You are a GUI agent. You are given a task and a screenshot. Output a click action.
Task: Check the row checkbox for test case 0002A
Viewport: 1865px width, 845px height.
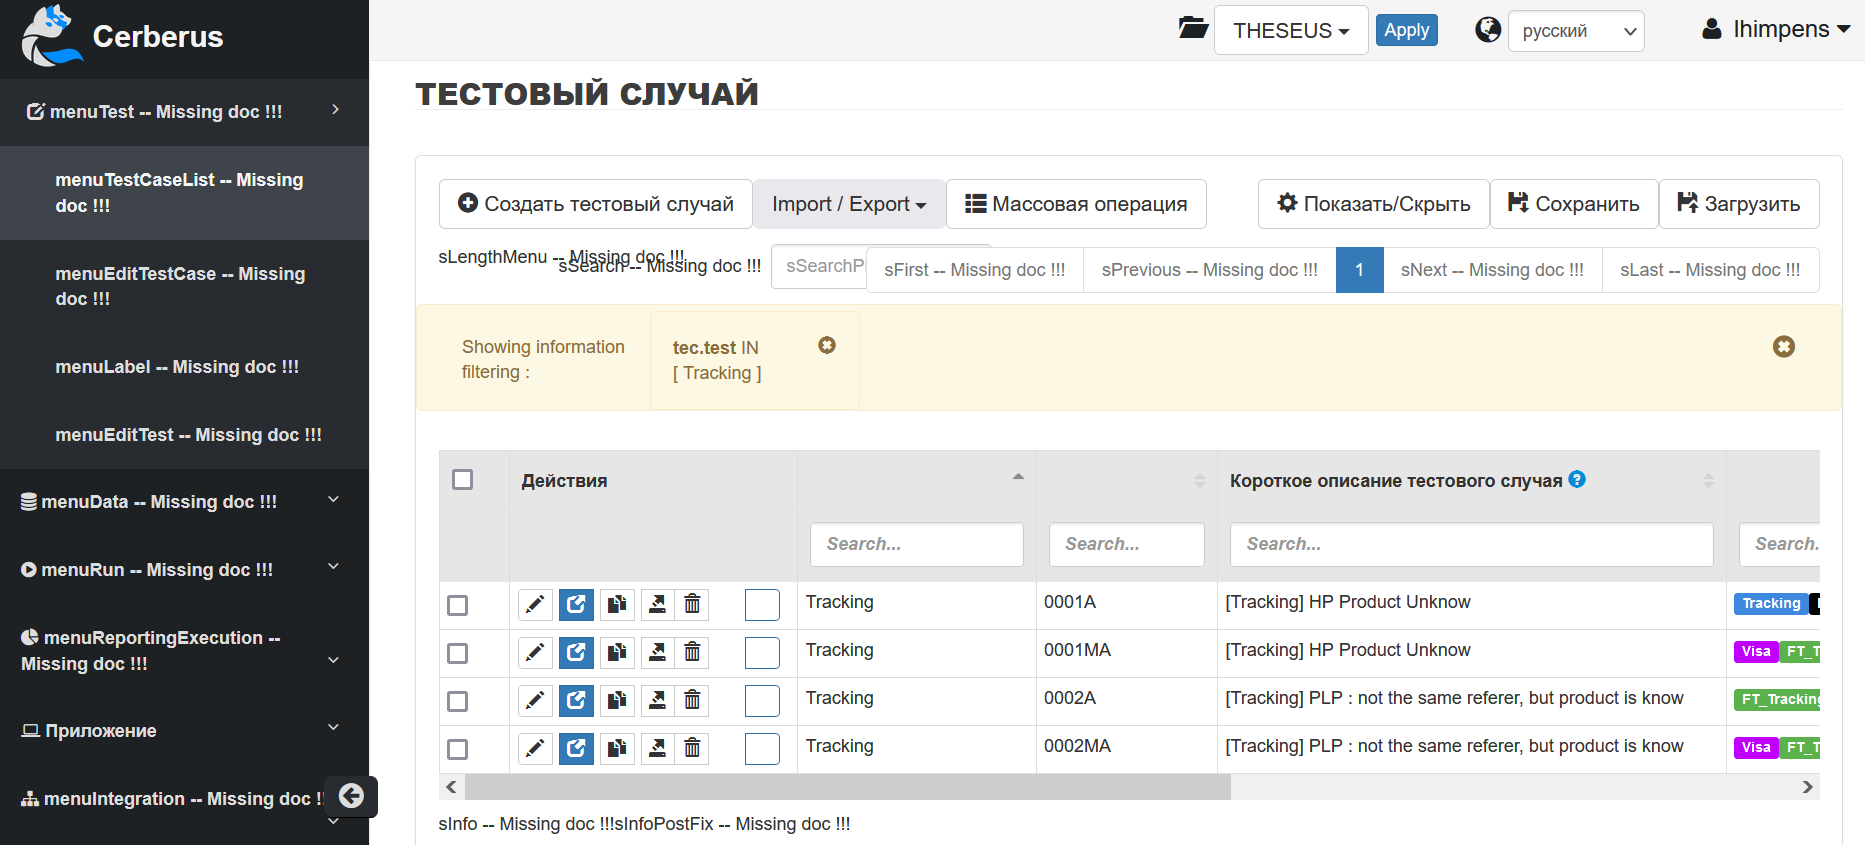click(458, 701)
